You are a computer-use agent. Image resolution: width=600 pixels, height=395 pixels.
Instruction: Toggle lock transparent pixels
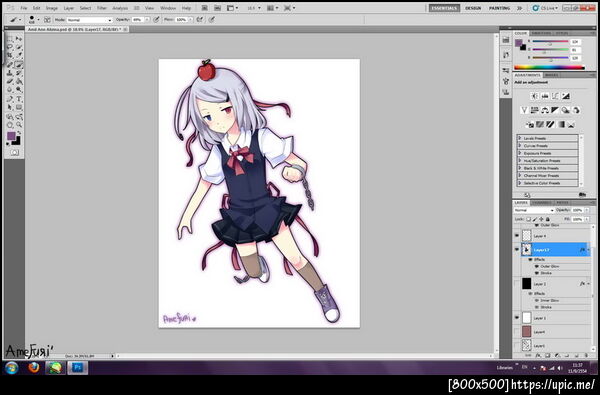pos(528,219)
